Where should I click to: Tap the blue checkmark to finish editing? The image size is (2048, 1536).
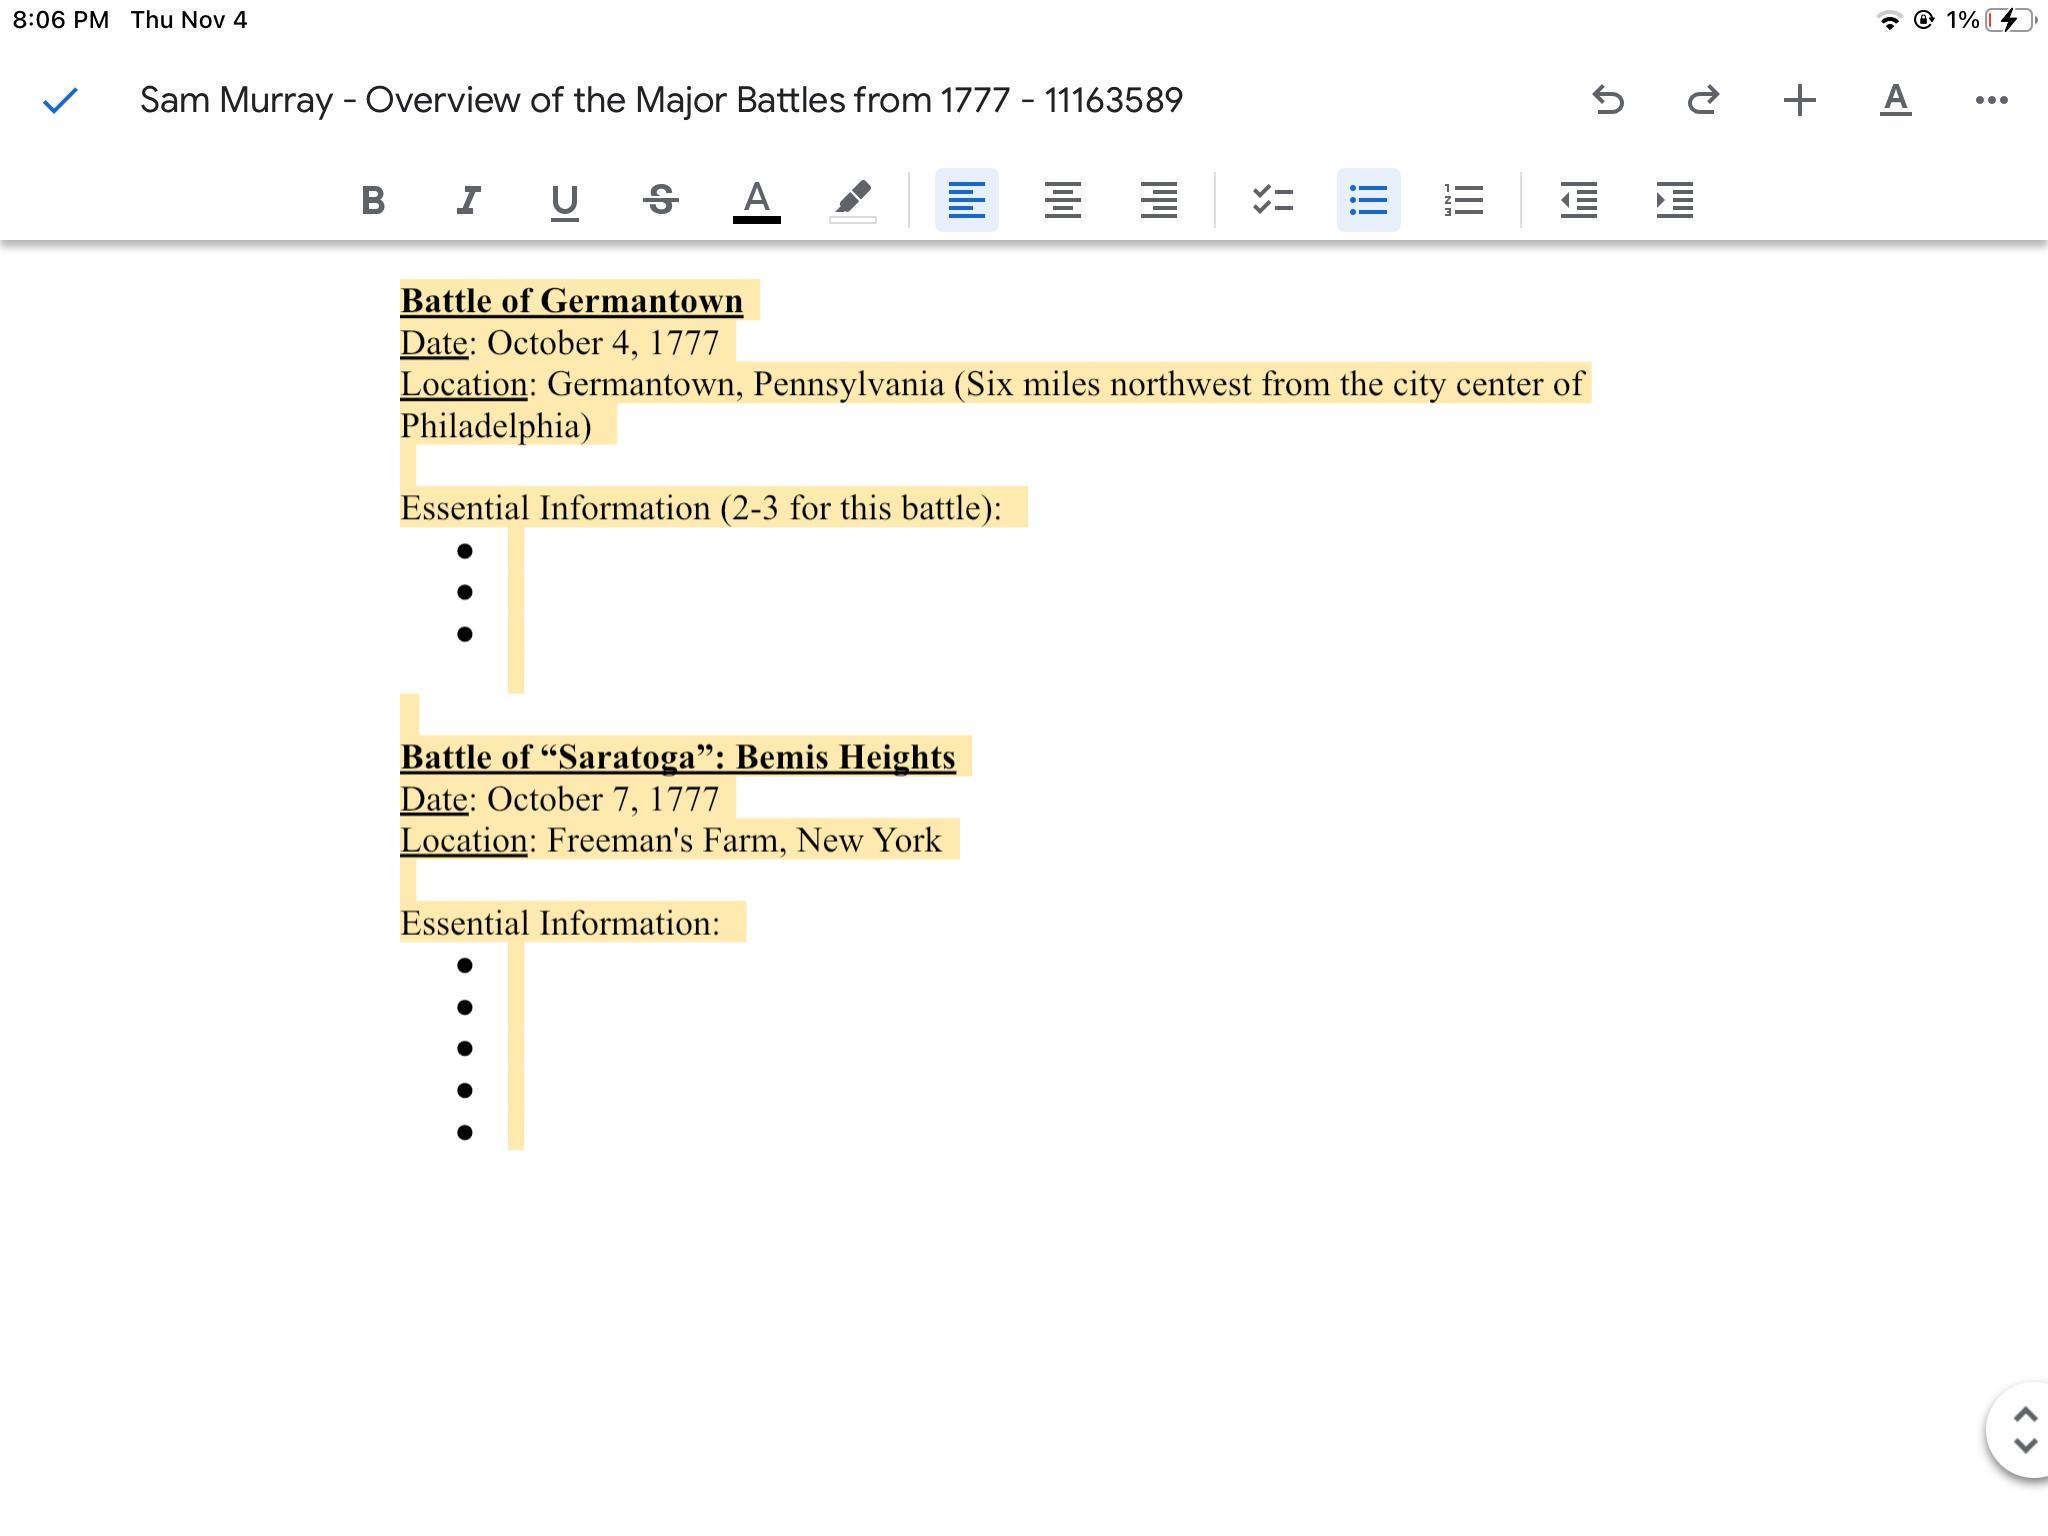coord(60,100)
